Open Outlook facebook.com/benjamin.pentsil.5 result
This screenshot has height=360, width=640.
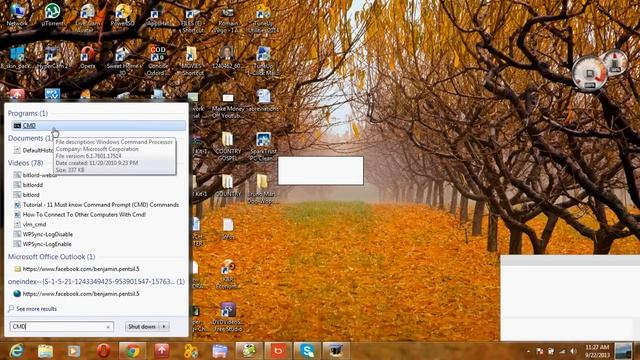point(77,269)
